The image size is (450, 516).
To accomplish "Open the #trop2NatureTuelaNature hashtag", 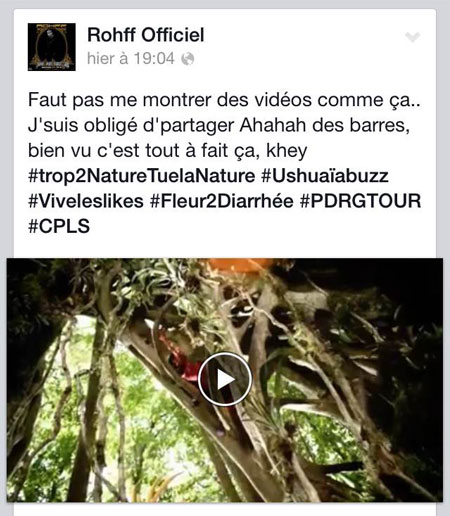I will coord(142,176).
